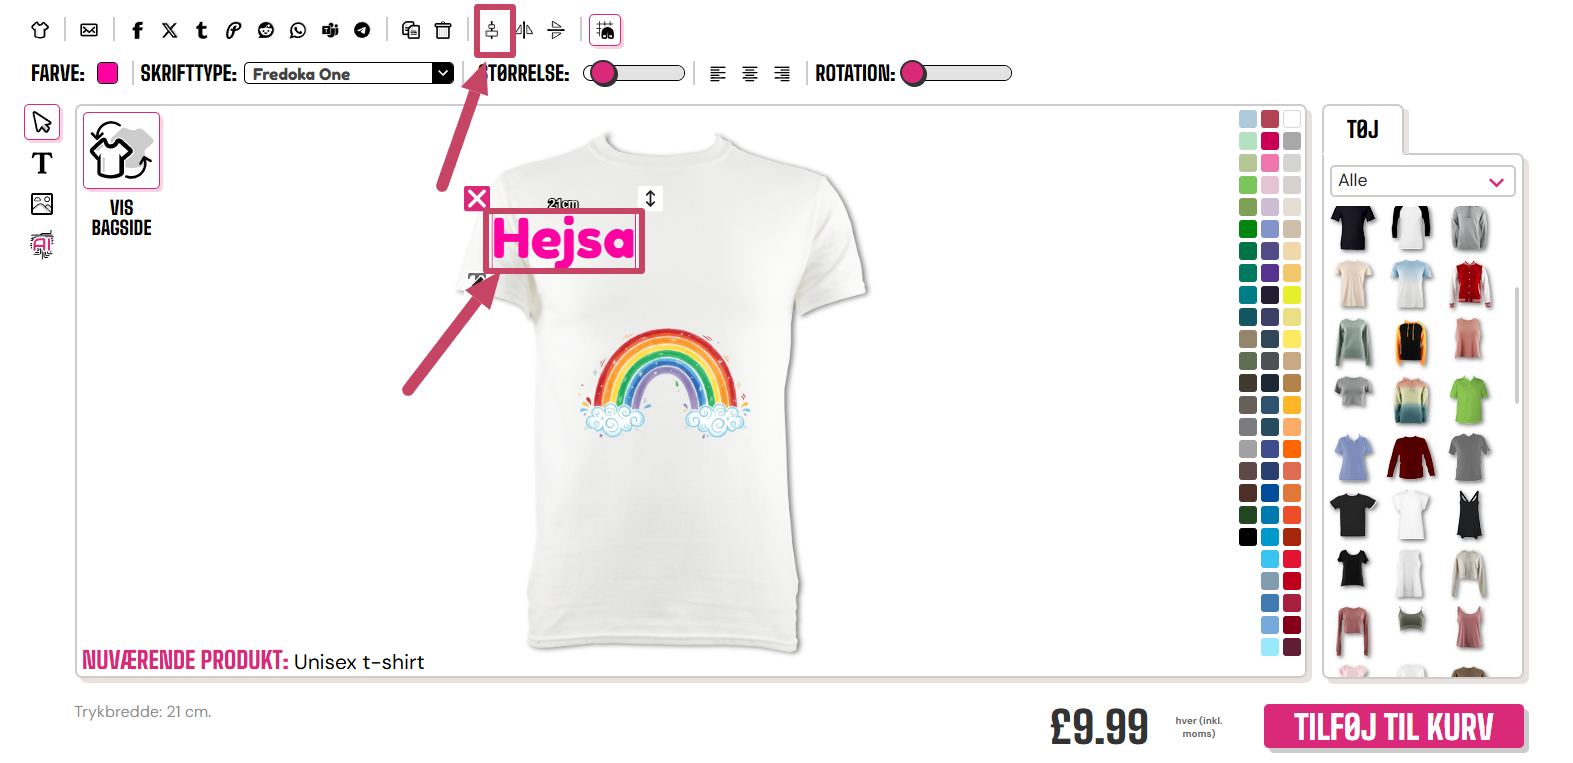
Task: Center the element horizontally on shirt
Action: pyautogui.click(x=492, y=30)
